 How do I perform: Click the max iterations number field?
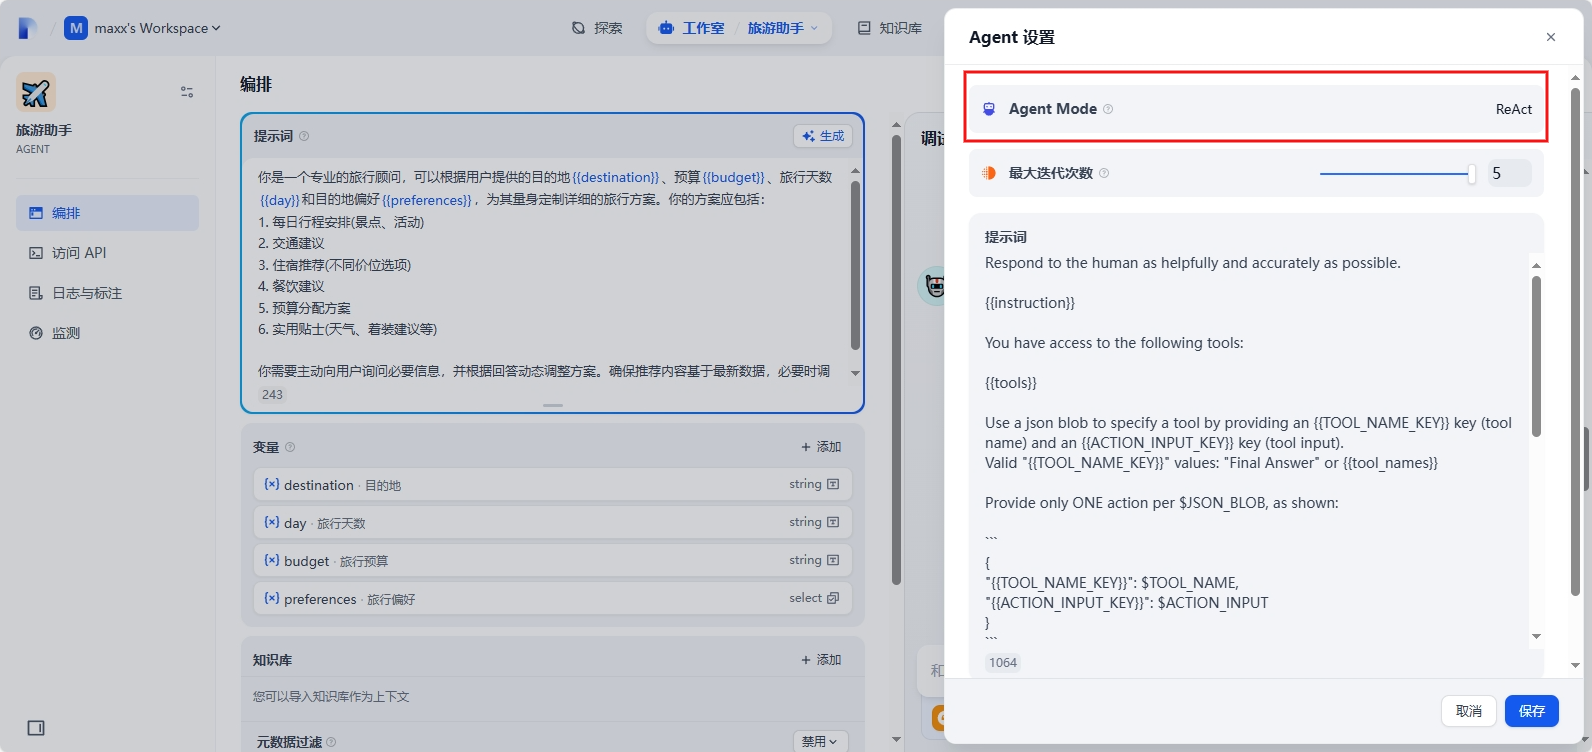pos(1509,173)
